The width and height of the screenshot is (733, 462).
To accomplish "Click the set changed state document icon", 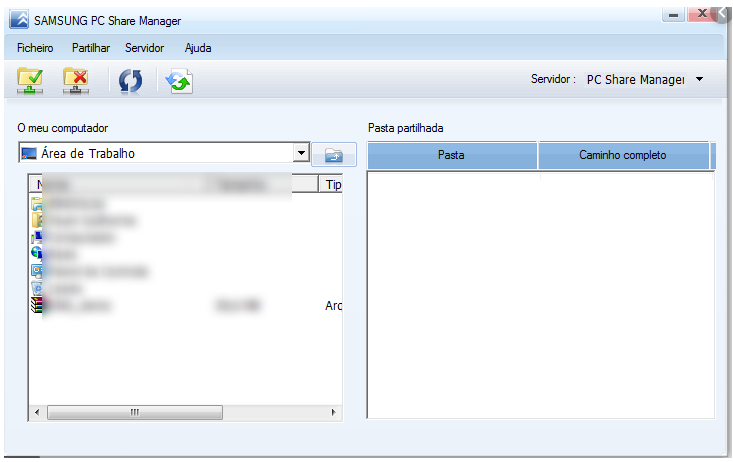I will pos(179,81).
